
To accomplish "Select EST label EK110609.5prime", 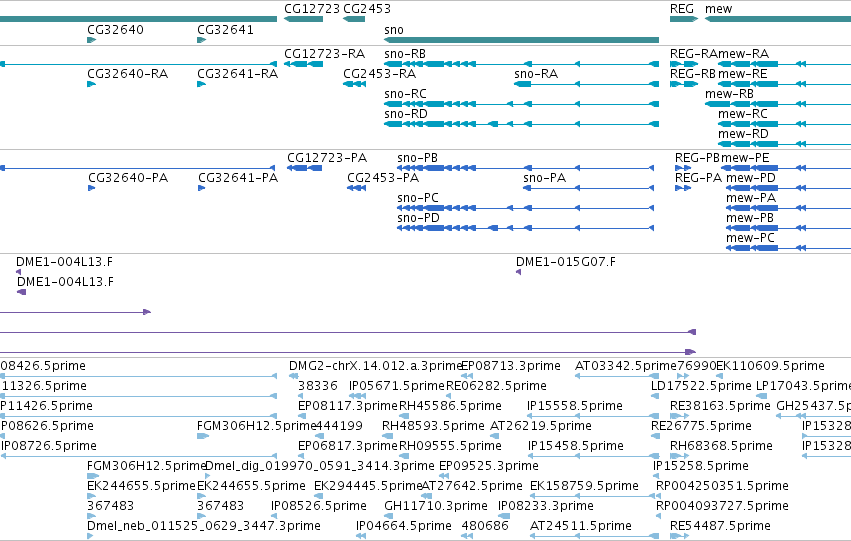I will click(771, 366).
